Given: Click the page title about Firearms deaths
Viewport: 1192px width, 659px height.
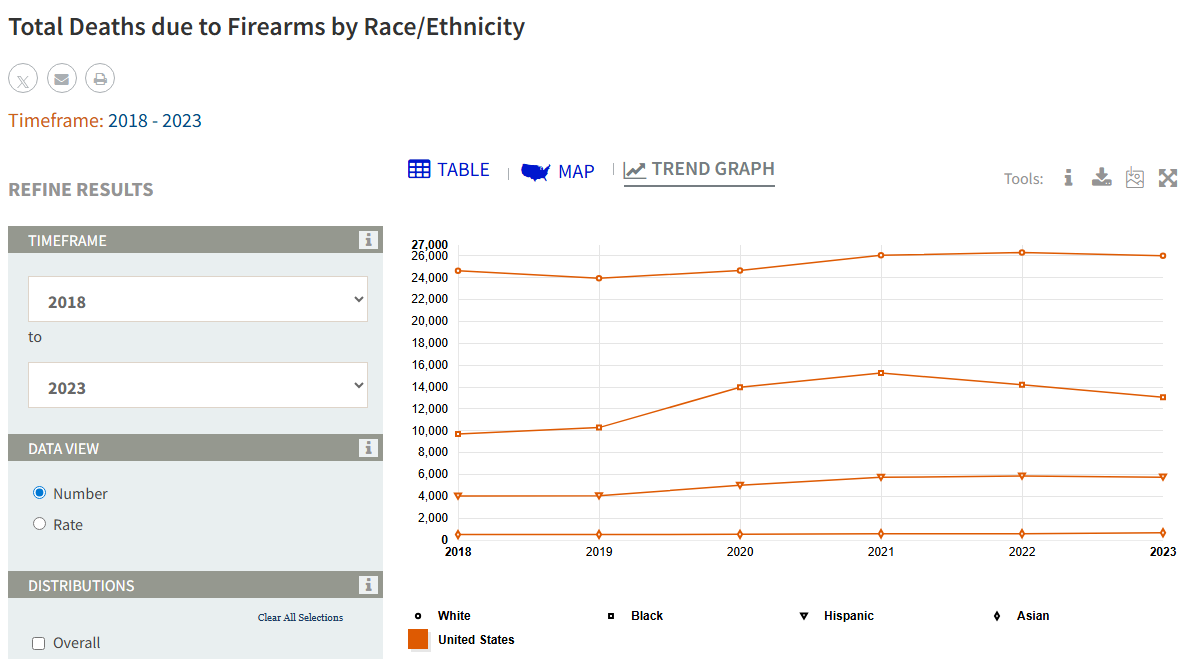Looking at the screenshot, I should click(267, 27).
